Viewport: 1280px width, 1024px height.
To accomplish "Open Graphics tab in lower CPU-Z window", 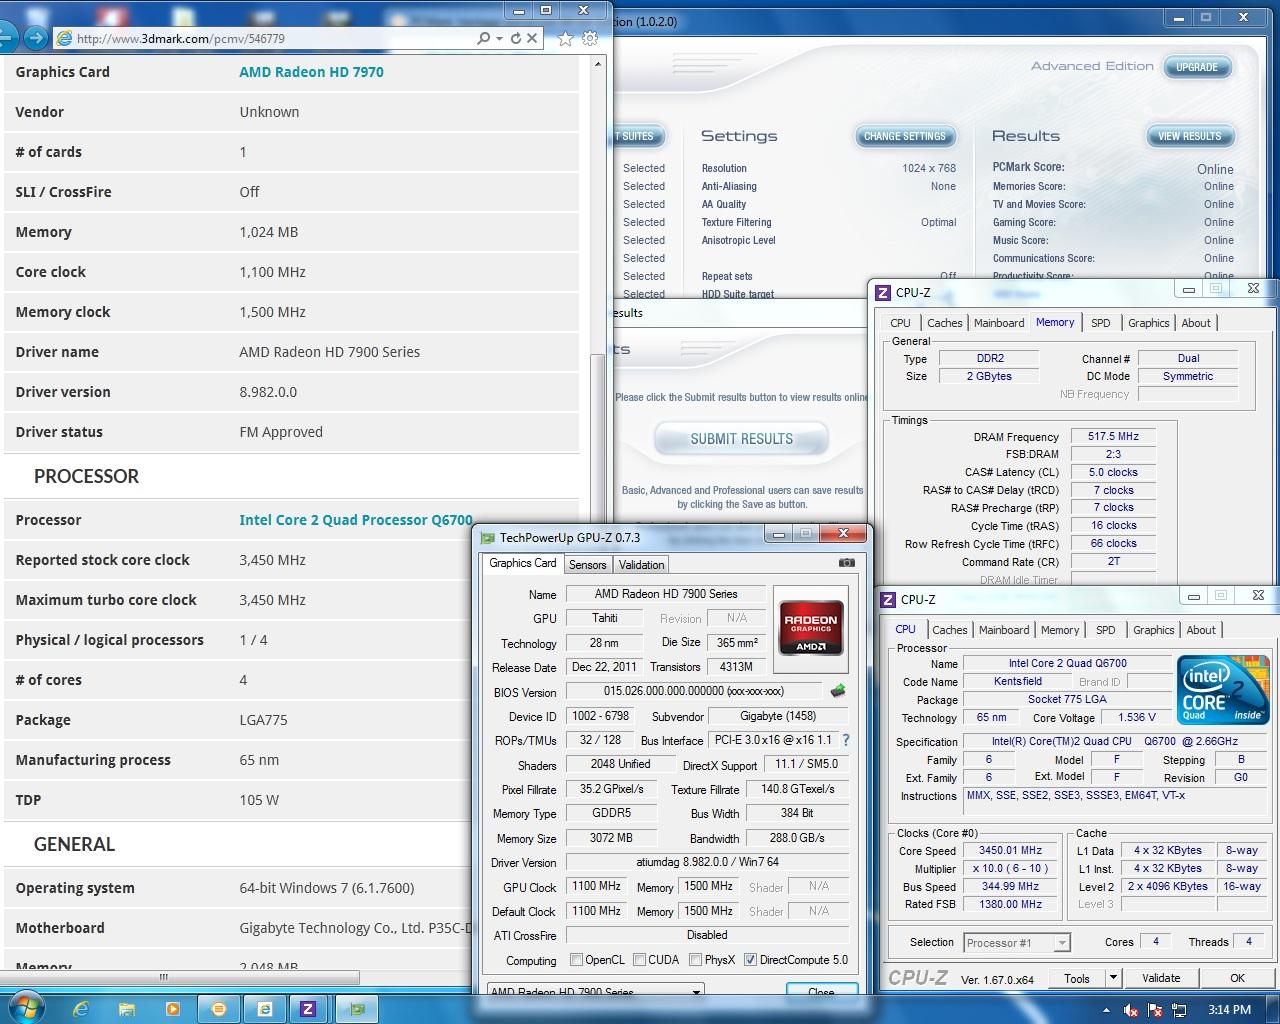I will coord(1153,630).
